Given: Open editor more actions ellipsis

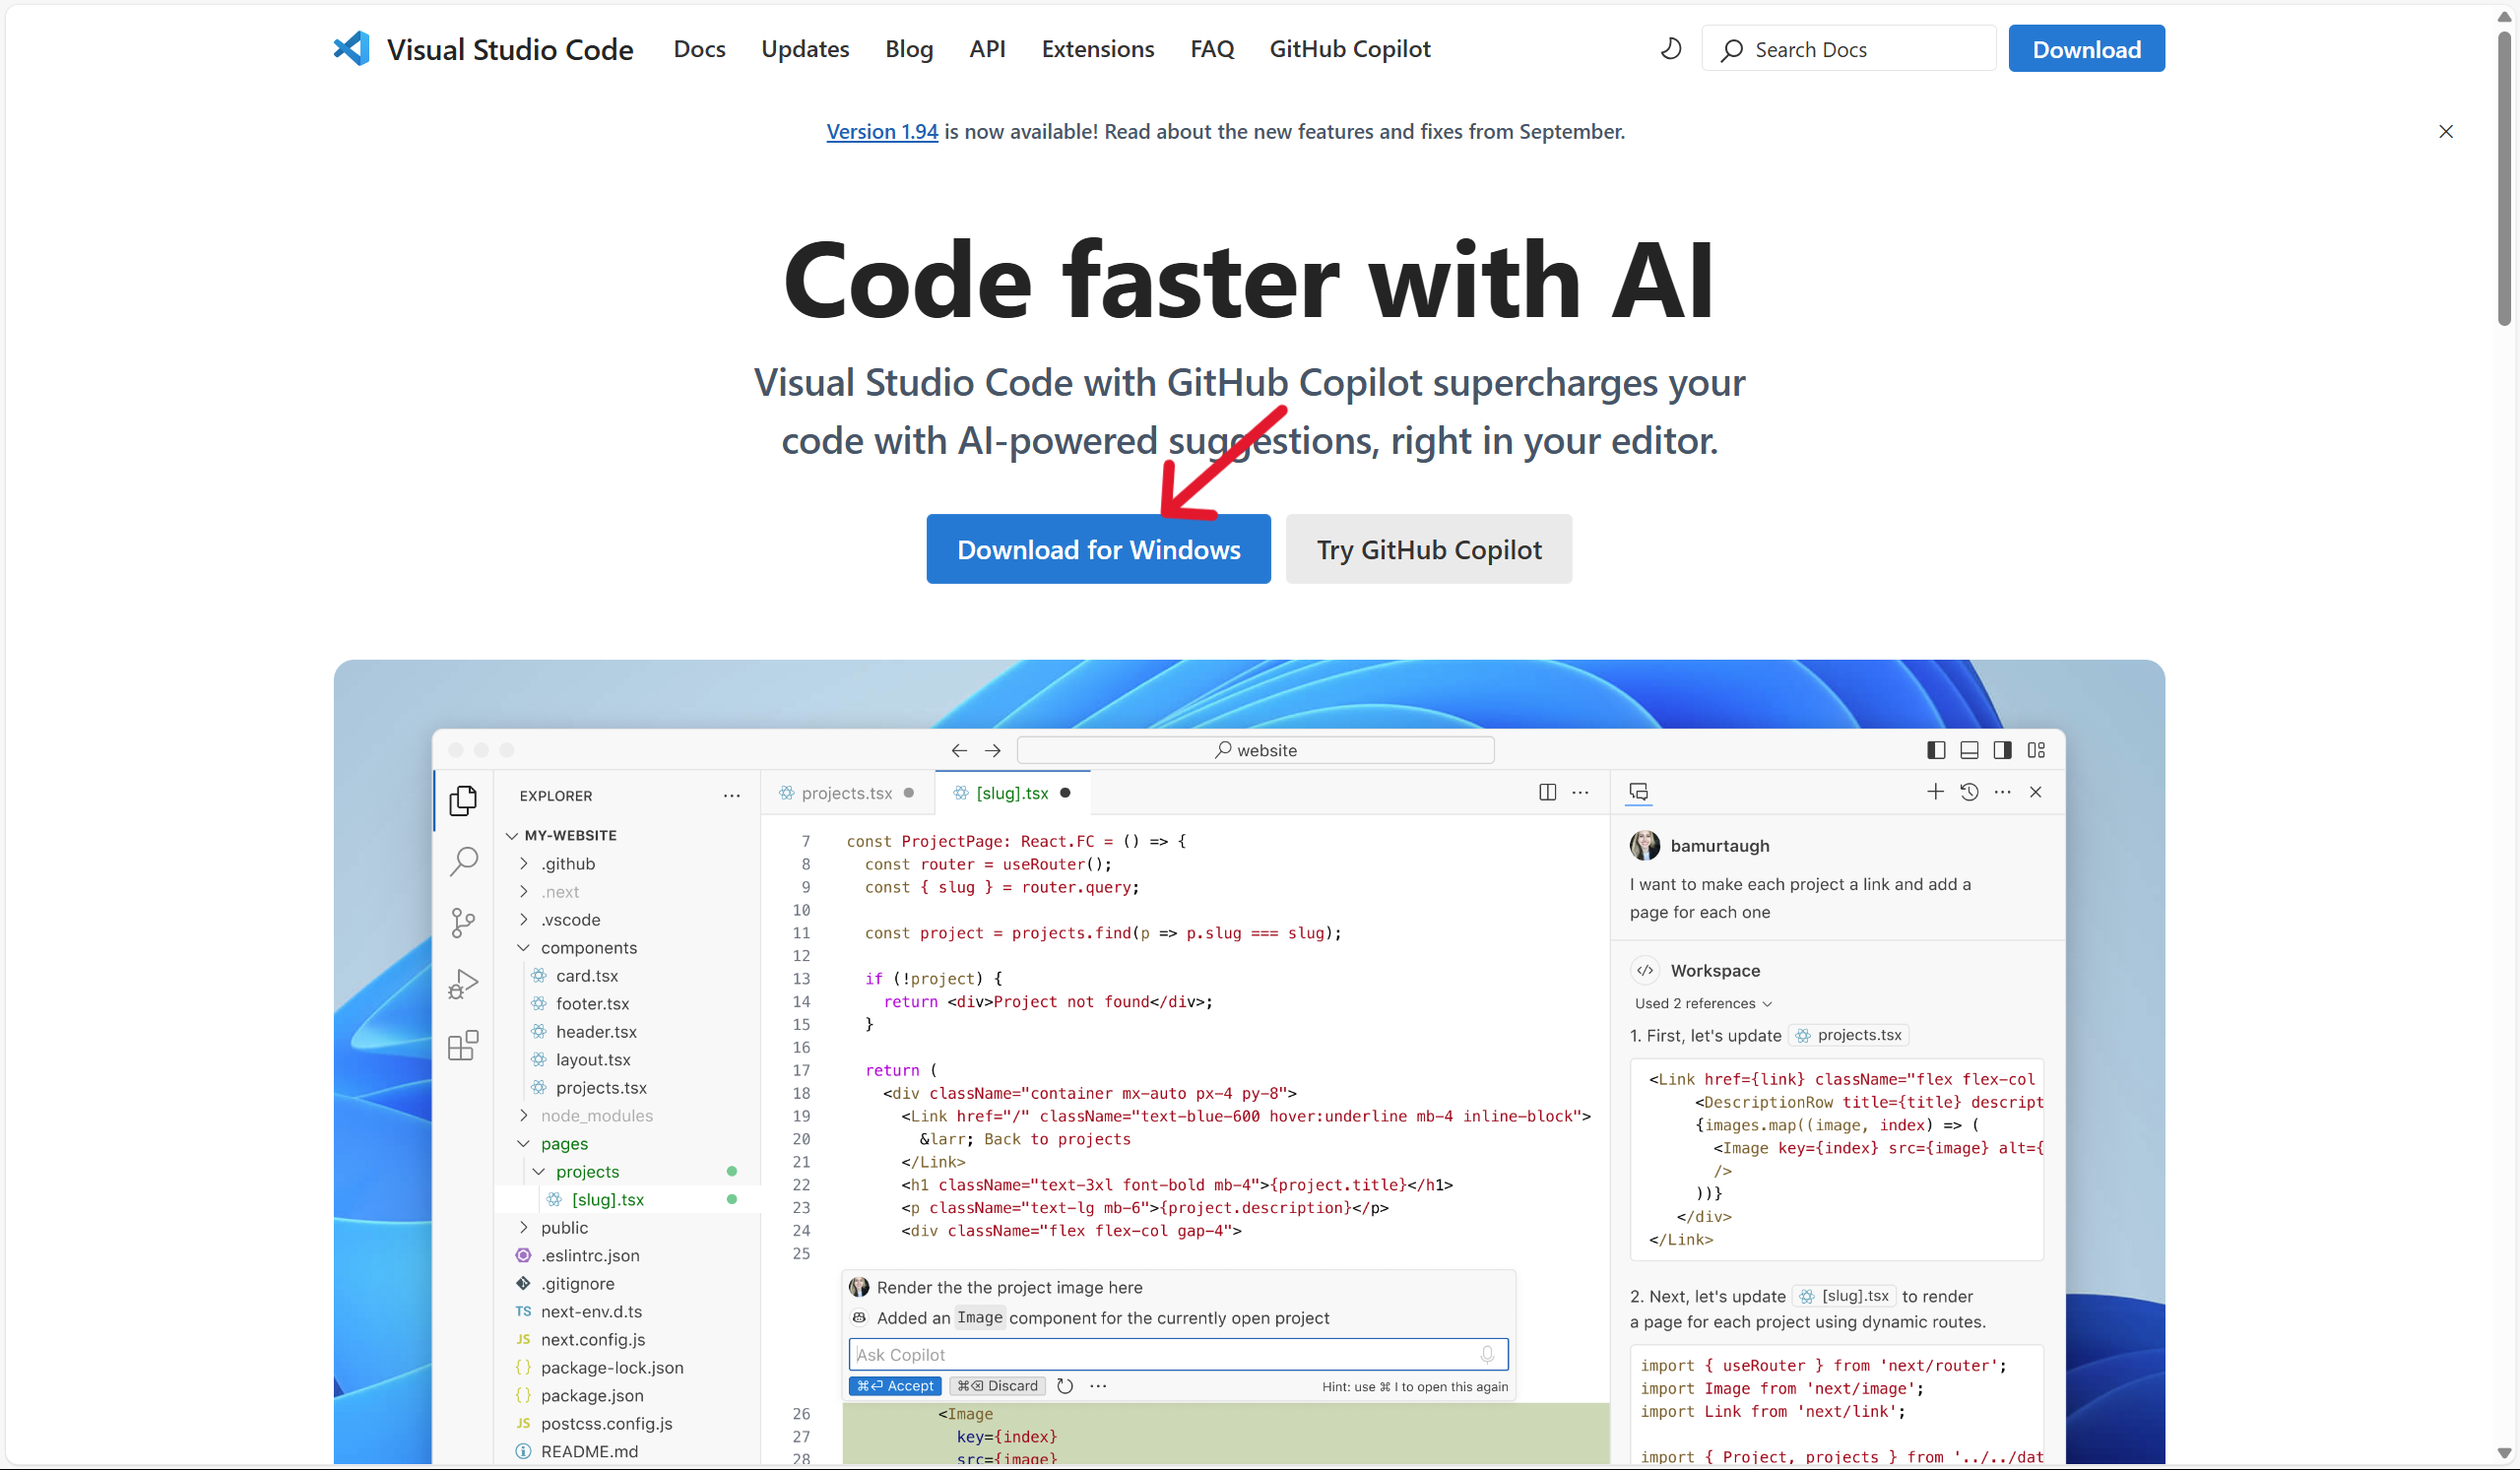Looking at the screenshot, I should click(x=1580, y=792).
